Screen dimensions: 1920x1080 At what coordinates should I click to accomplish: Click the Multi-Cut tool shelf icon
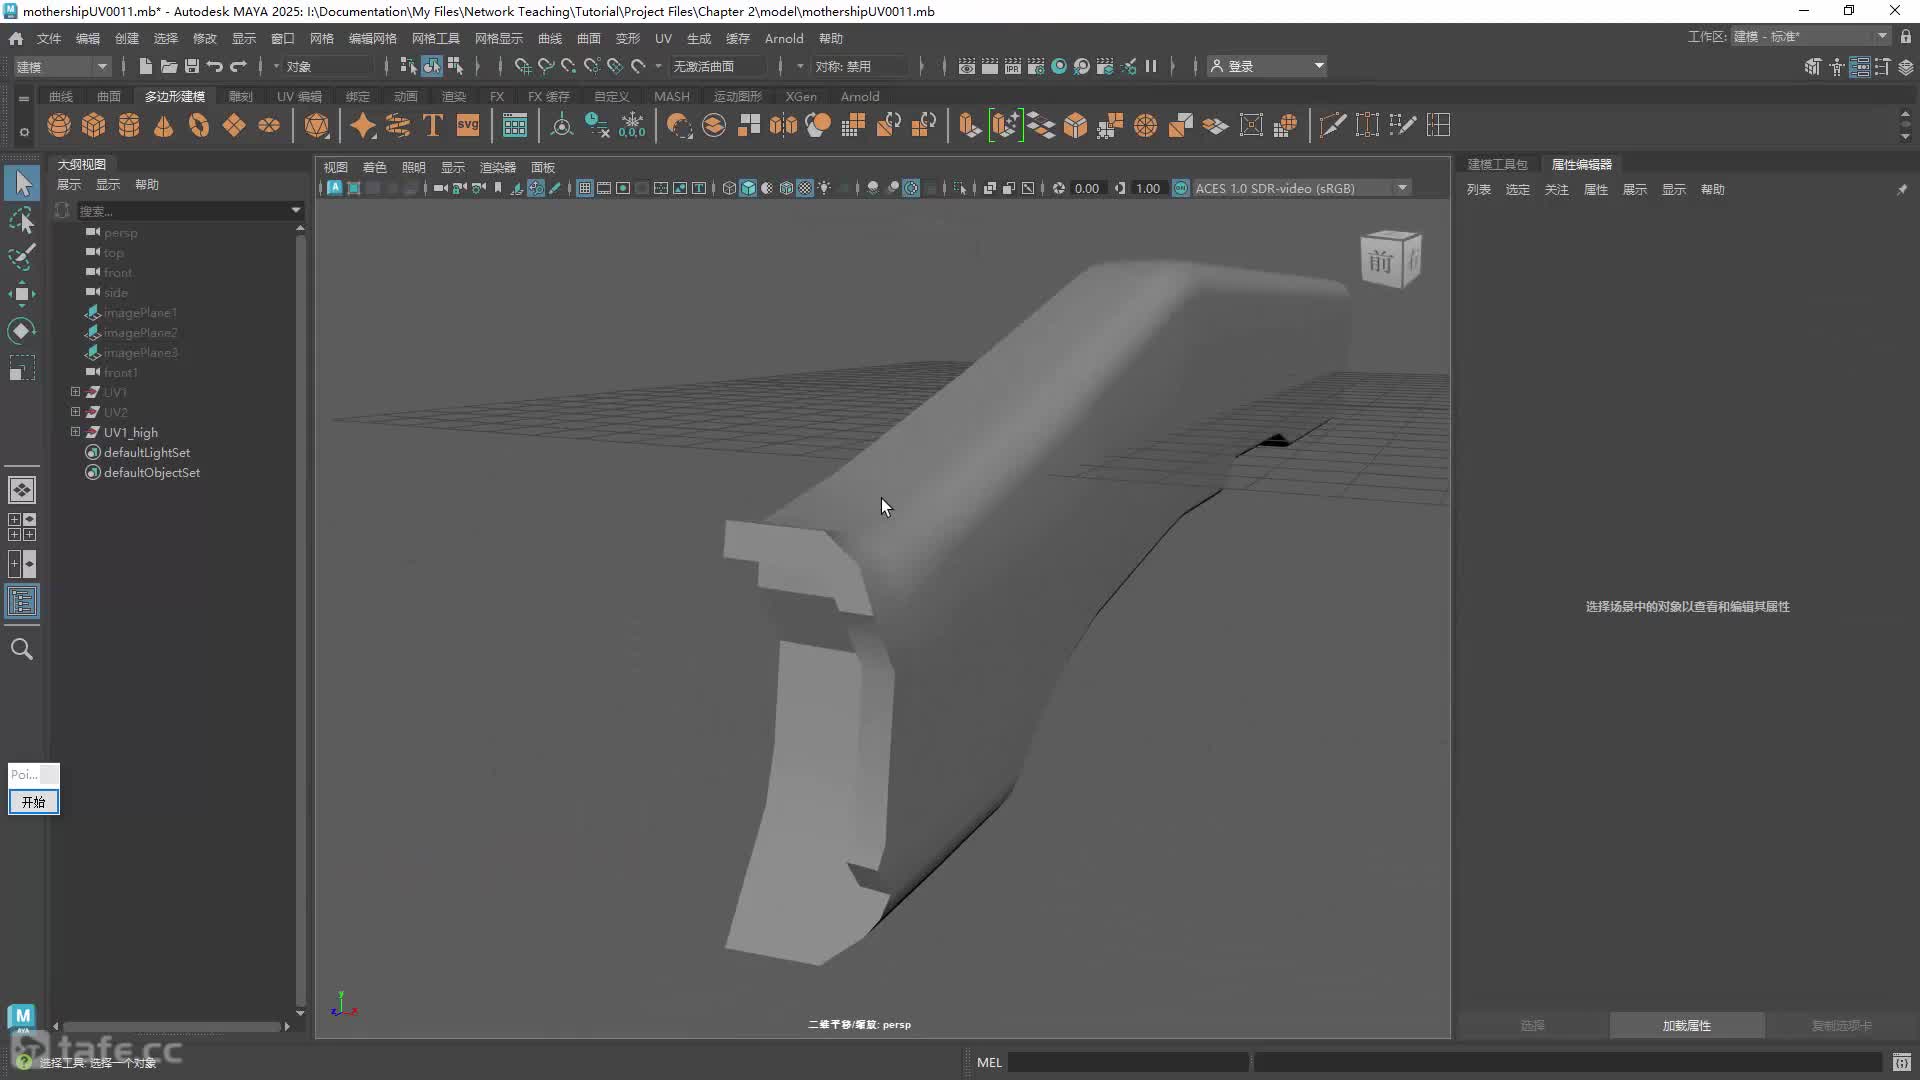coord(1332,125)
